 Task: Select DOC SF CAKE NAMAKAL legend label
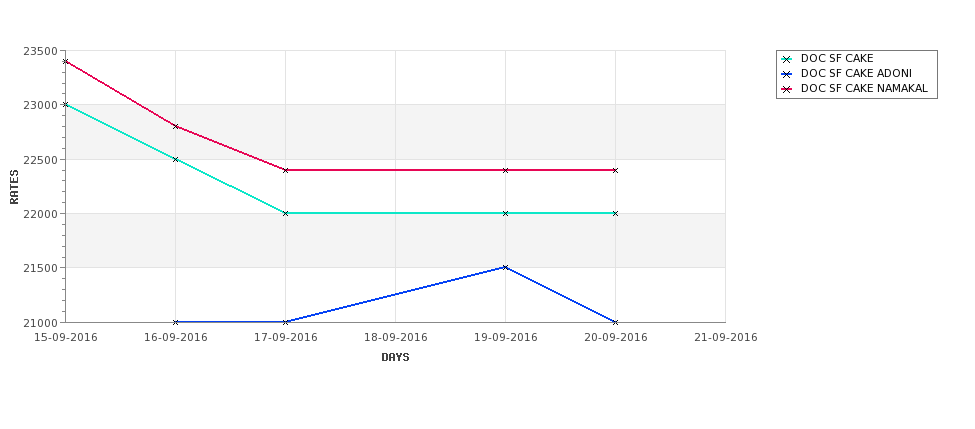pyautogui.click(x=864, y=88)
